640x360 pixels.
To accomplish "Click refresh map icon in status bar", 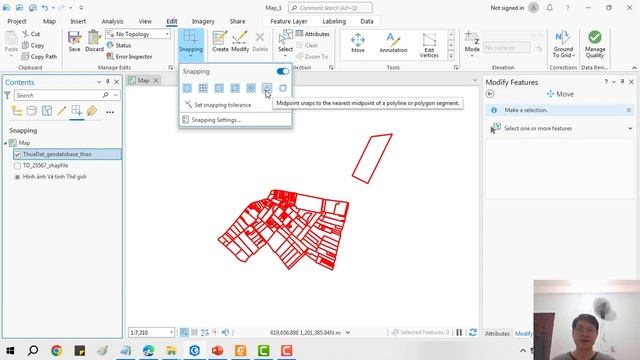I will 473,333.
